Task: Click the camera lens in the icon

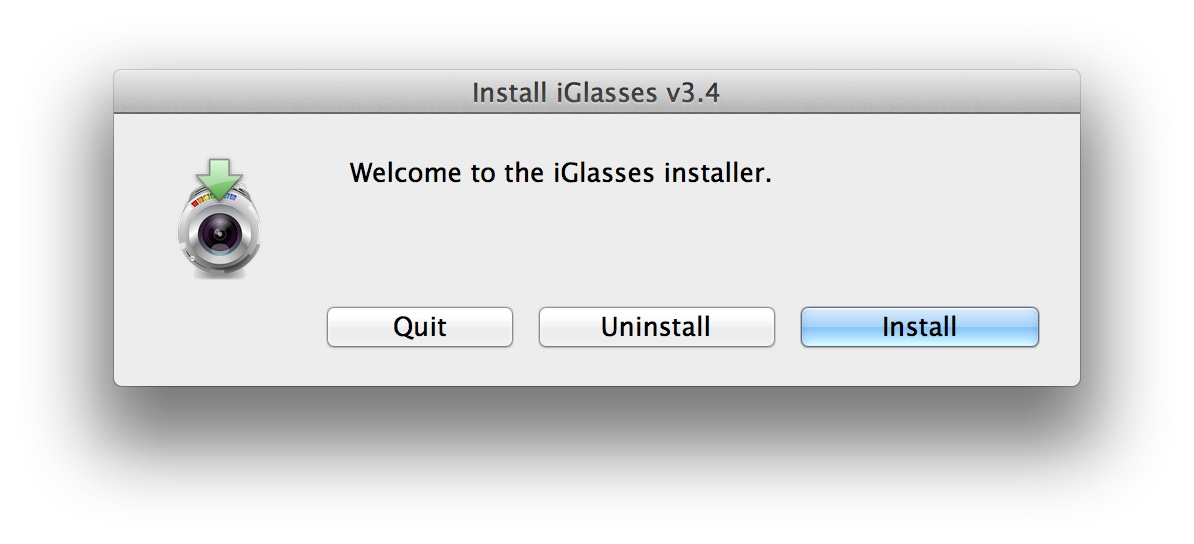Action: click(x=220, y=232)
